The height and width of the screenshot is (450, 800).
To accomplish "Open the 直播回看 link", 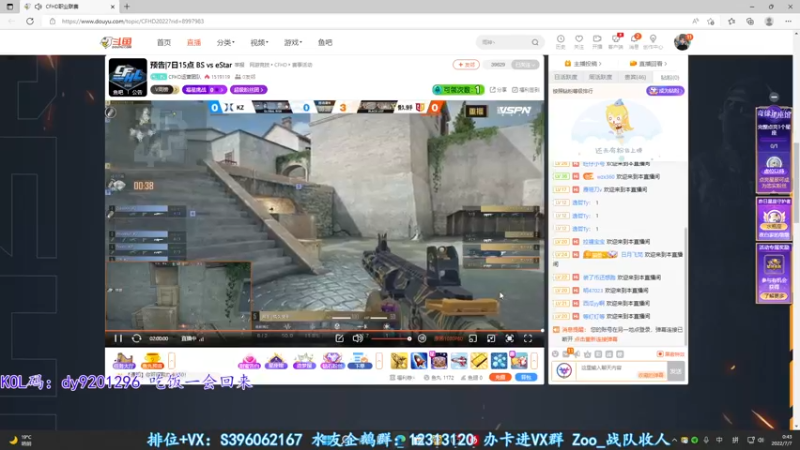I will pos(648,64).
